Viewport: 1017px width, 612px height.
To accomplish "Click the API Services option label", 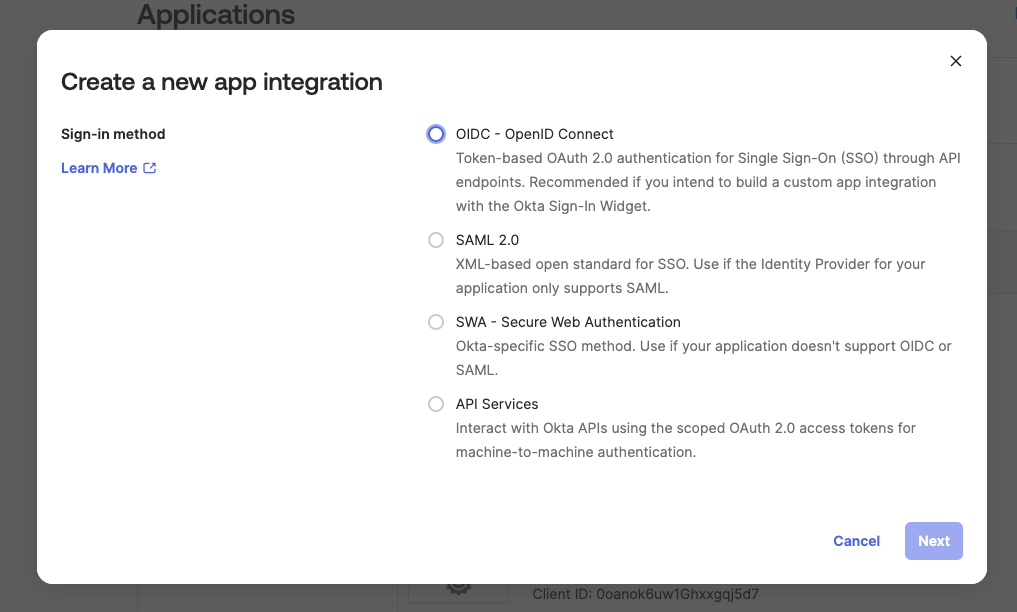I will click(497, 404).
